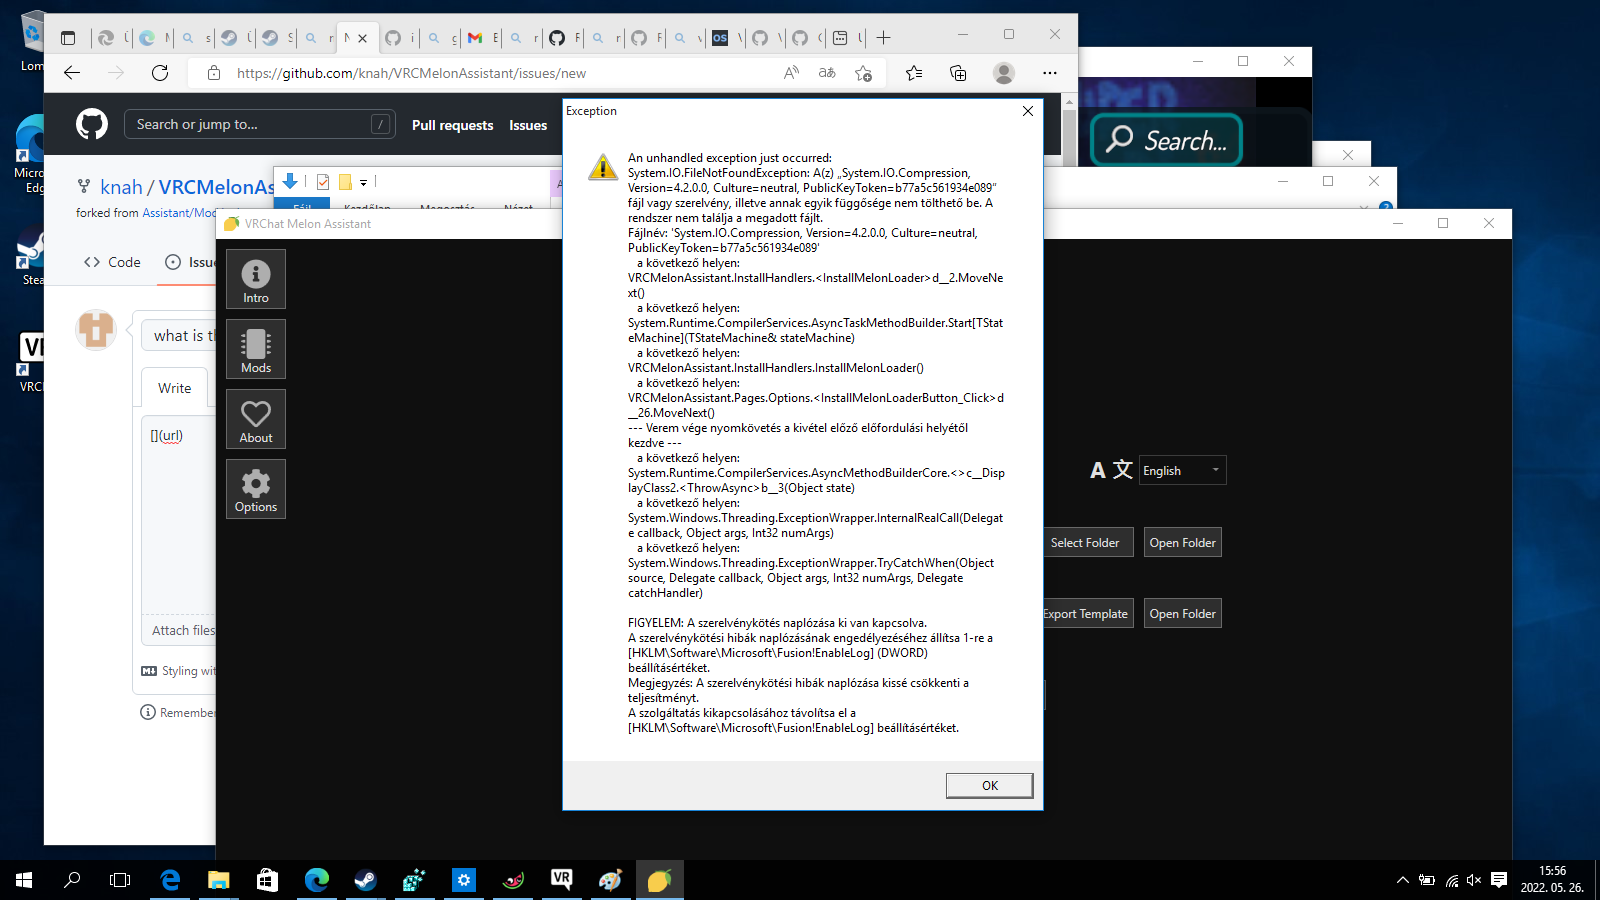
Task: Click the checkmark properties icon in Explorer toolbar
Action: (x=323, y=182)
